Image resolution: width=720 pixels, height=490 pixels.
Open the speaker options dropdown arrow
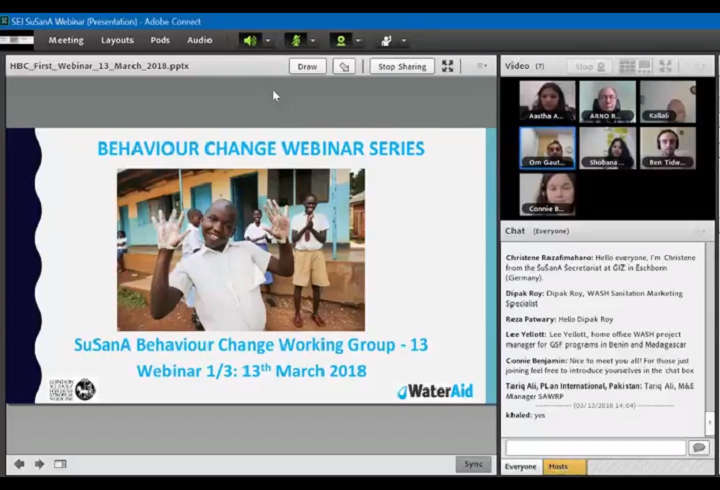[x=267, y=41]
